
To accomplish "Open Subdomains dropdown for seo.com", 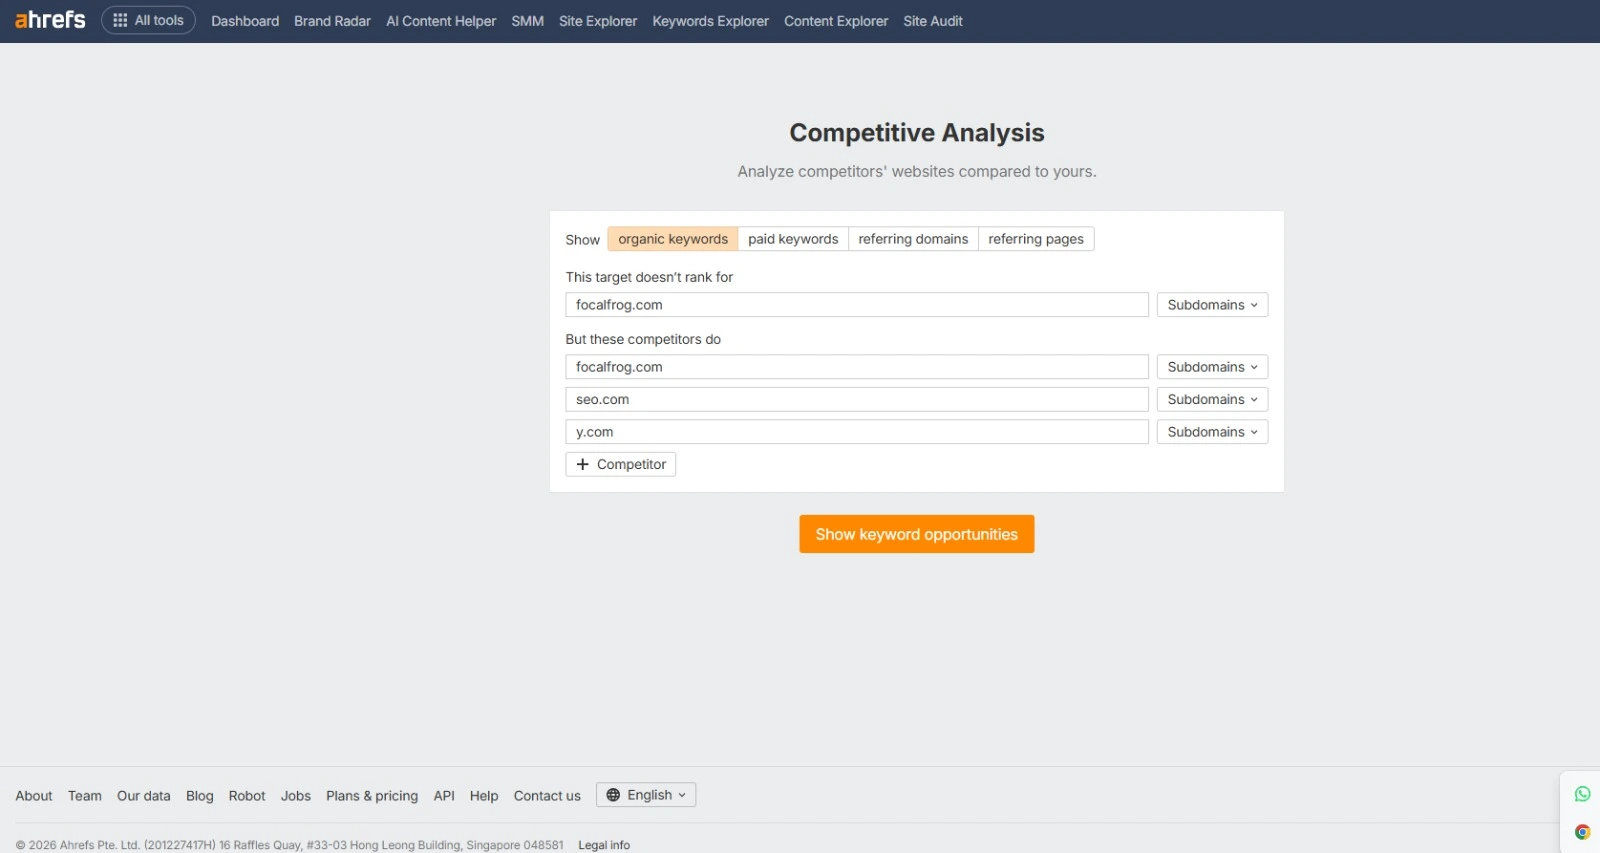I will coord(1212,399).
